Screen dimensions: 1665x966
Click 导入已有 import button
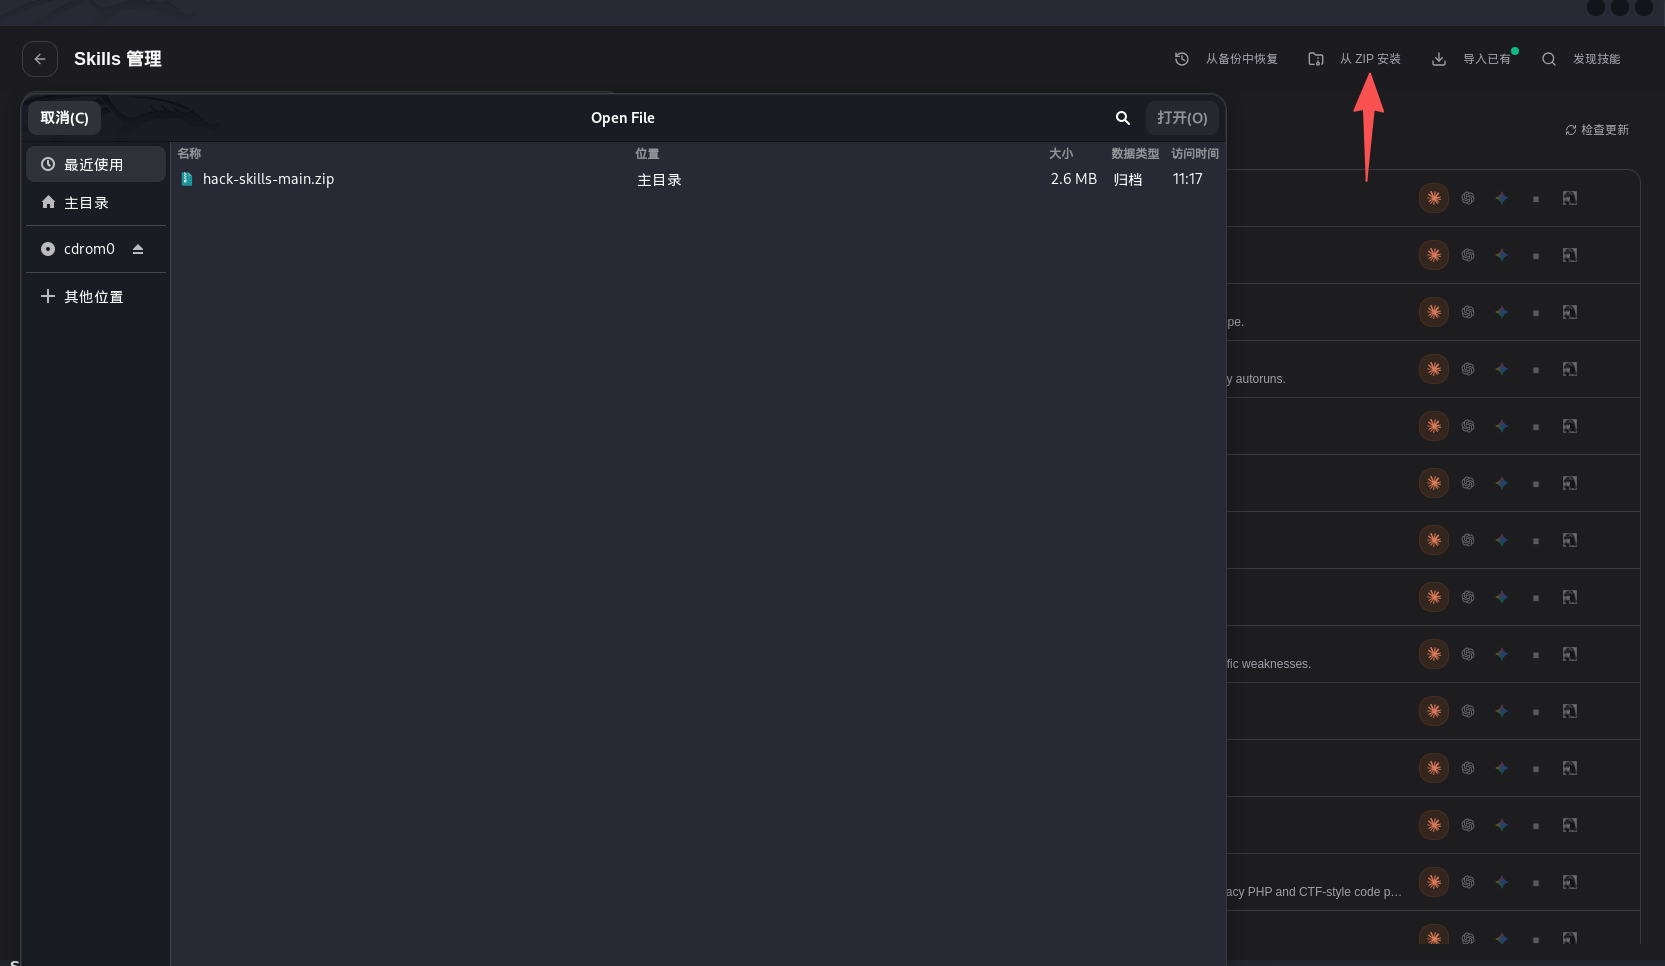tap(1486, 59)
